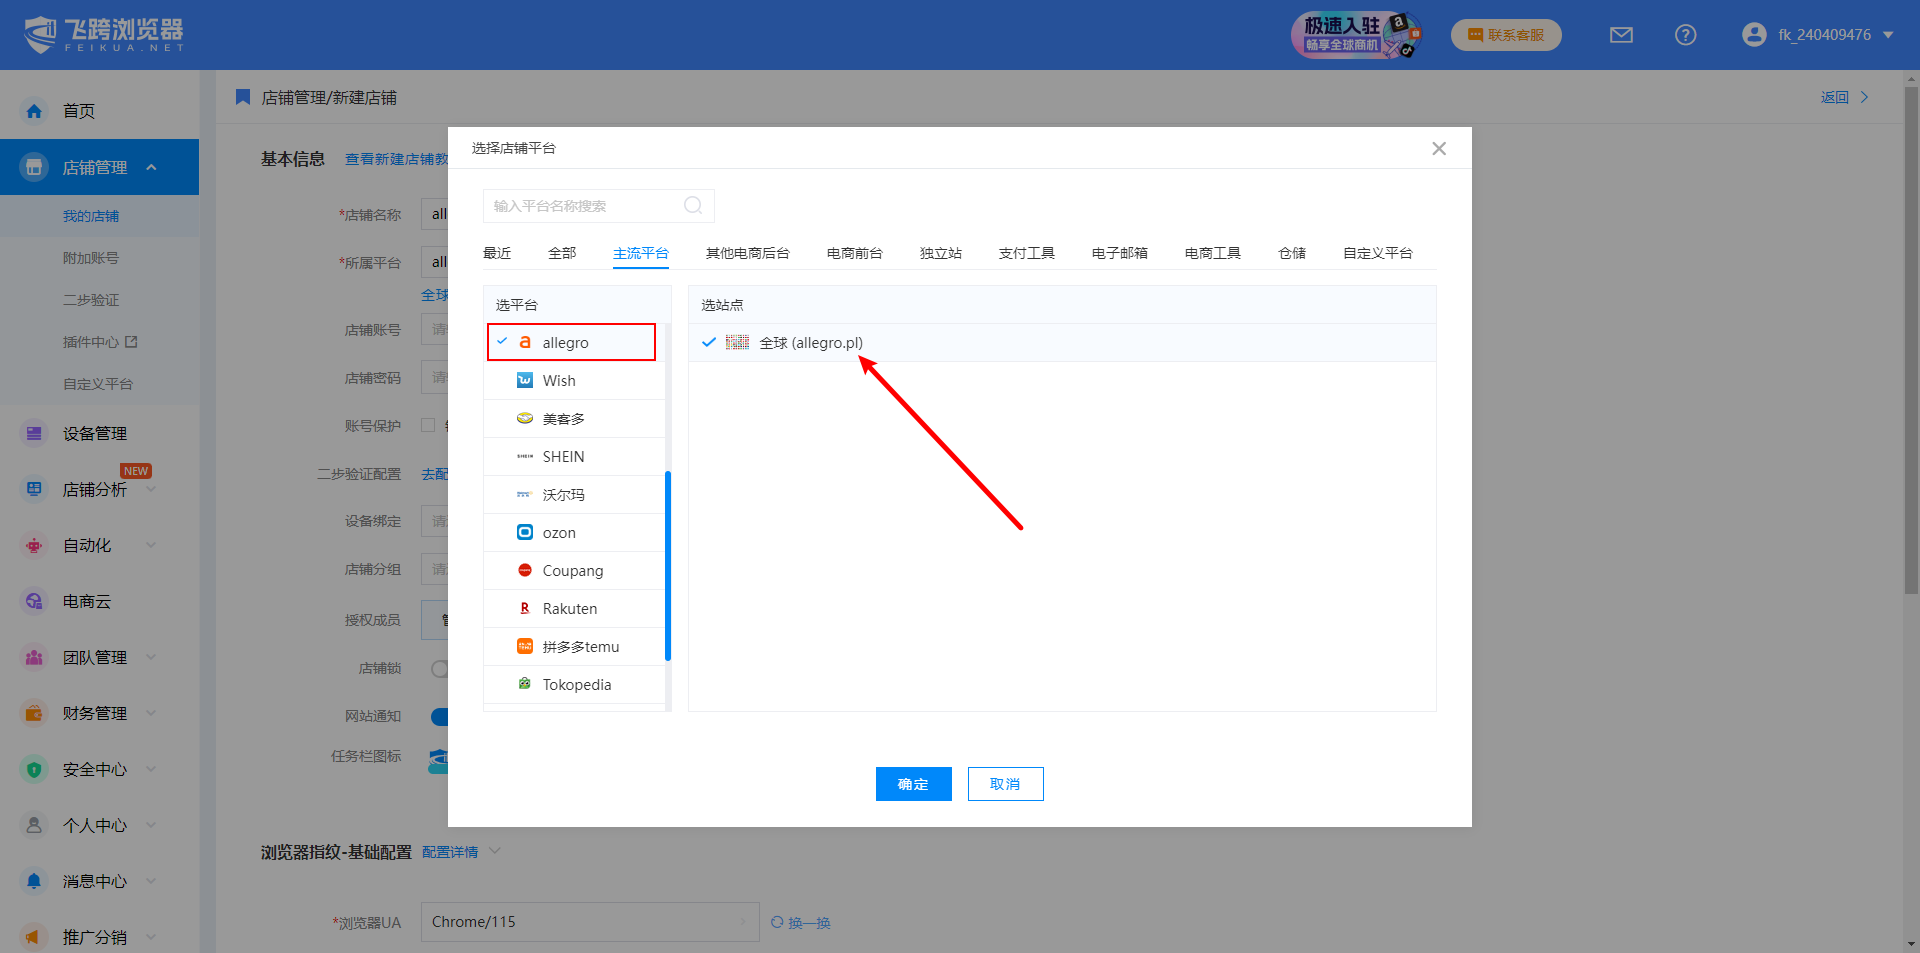Click the ozon platform logo icon

coord(525,532)
